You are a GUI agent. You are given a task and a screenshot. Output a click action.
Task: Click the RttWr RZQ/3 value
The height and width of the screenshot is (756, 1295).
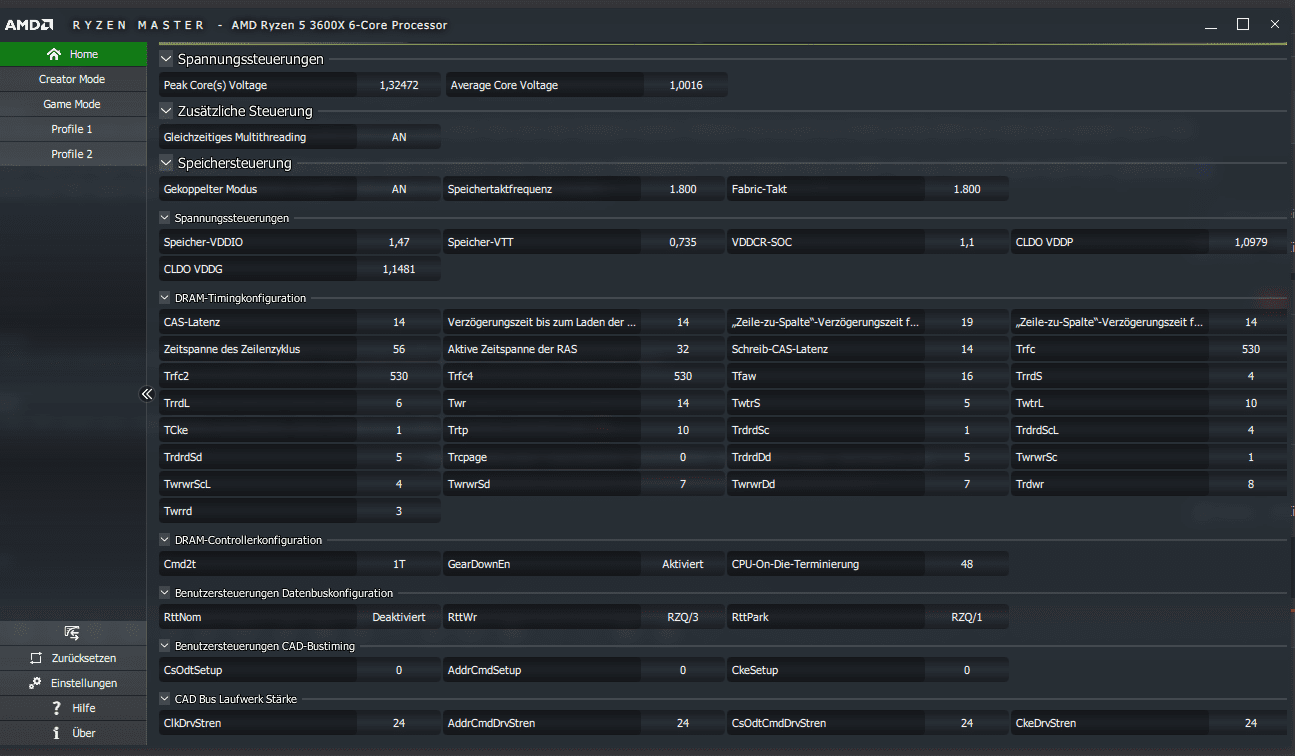click(683, 617)
